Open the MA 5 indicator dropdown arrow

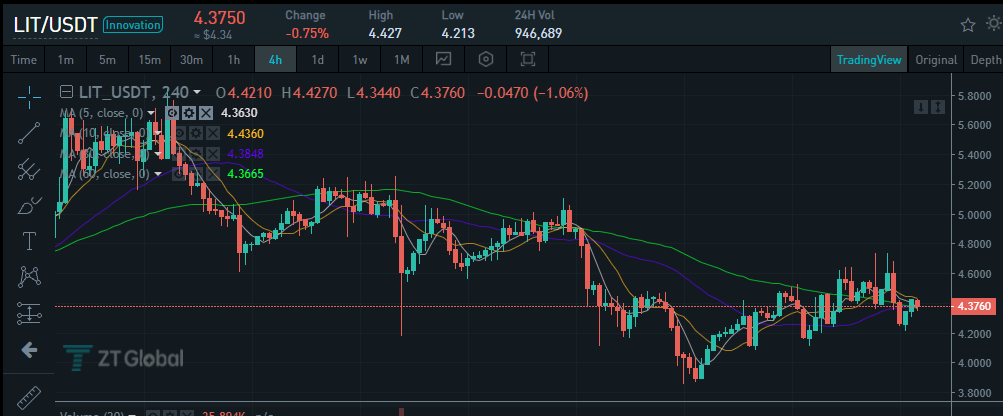tap(152, 113)
